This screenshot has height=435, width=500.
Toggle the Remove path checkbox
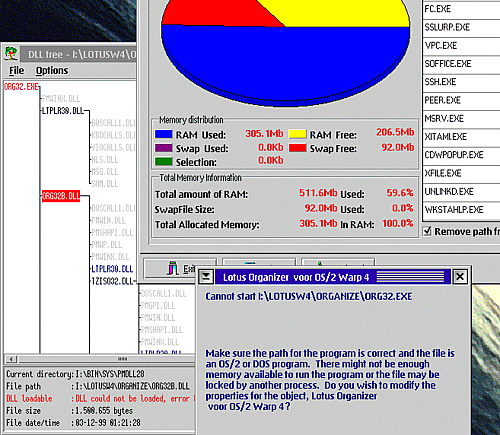(427, 231)
